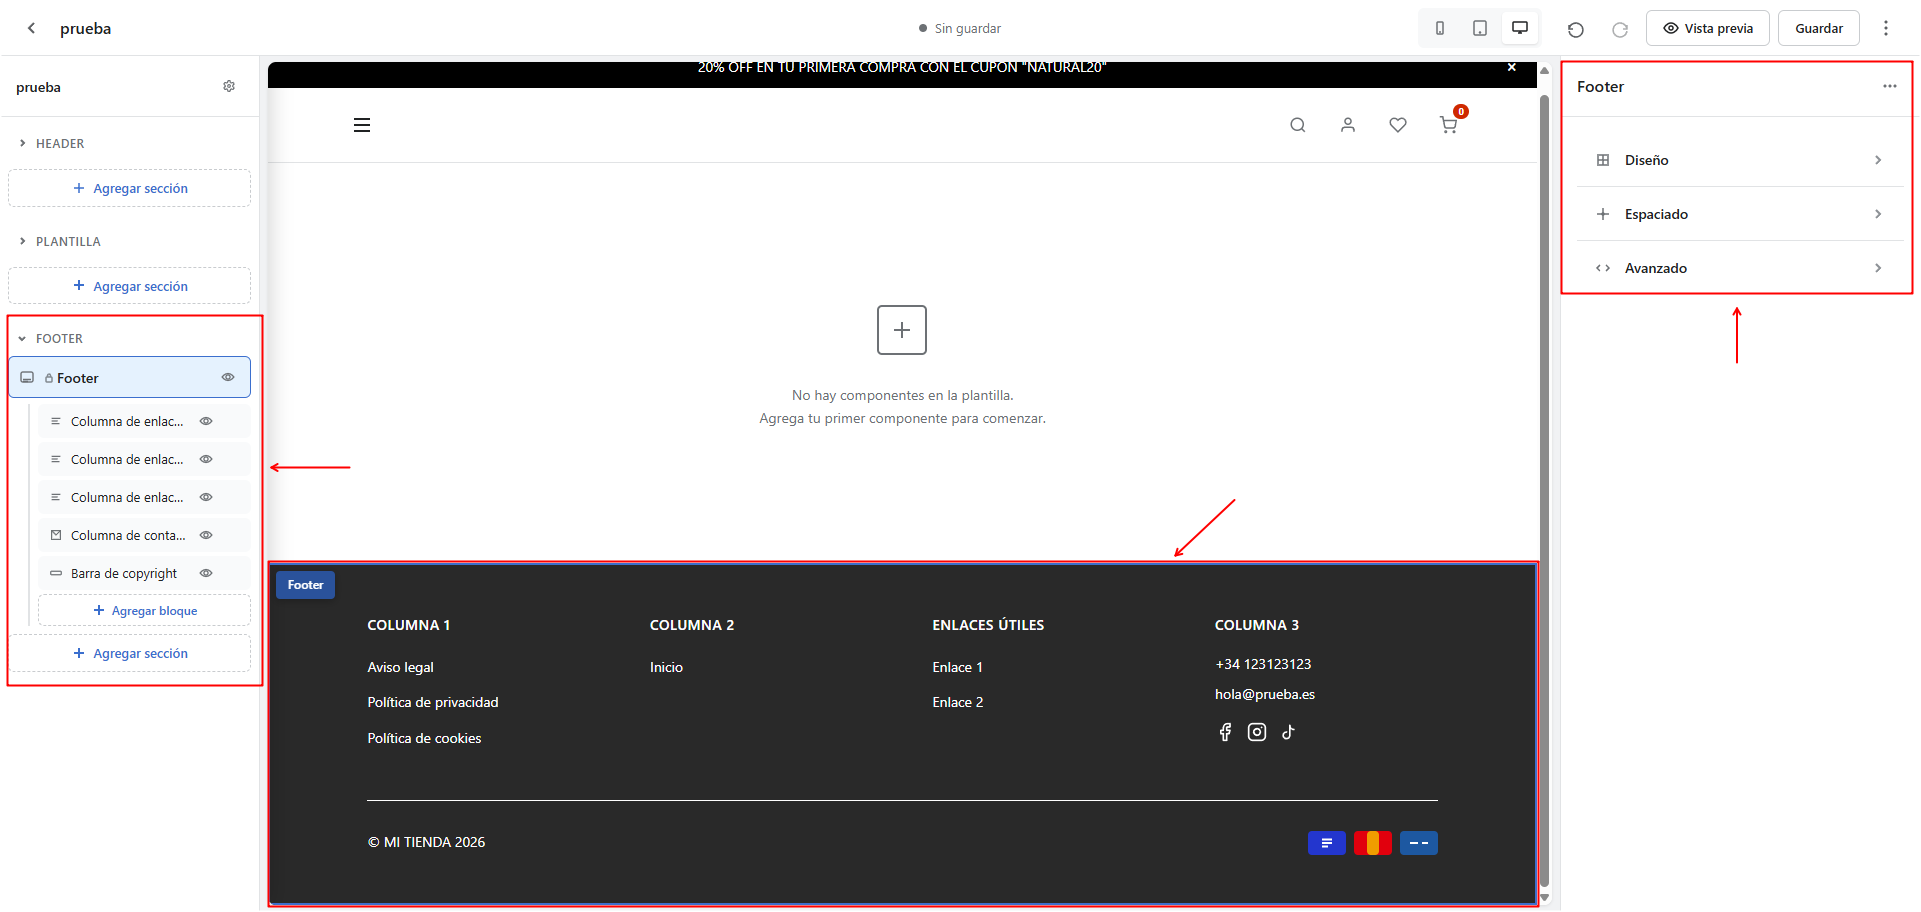Viewport: 1921px width, 912px height.
Task: Hide the Columna de contacto block
Action: pos(206,535)
